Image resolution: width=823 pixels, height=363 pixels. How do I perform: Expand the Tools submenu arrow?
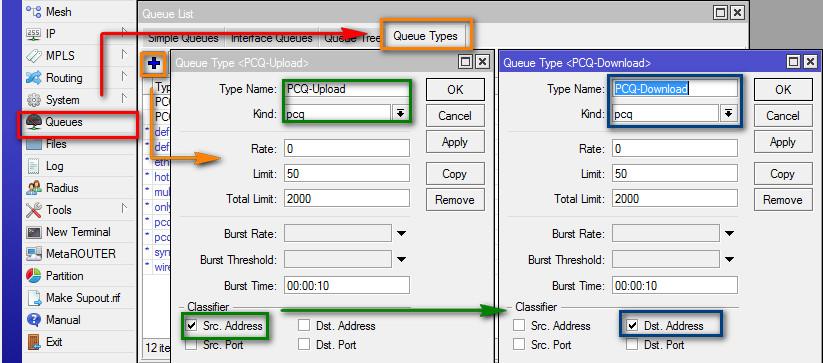(x=124, y=209)
